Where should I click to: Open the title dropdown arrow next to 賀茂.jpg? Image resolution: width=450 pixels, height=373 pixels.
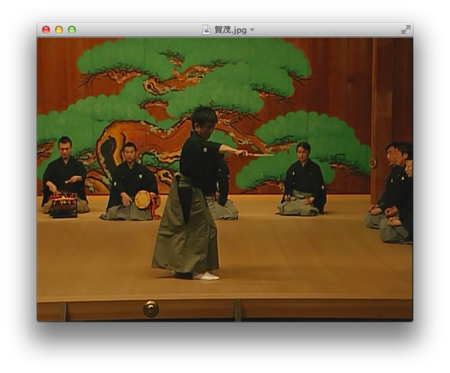[252, 30]
